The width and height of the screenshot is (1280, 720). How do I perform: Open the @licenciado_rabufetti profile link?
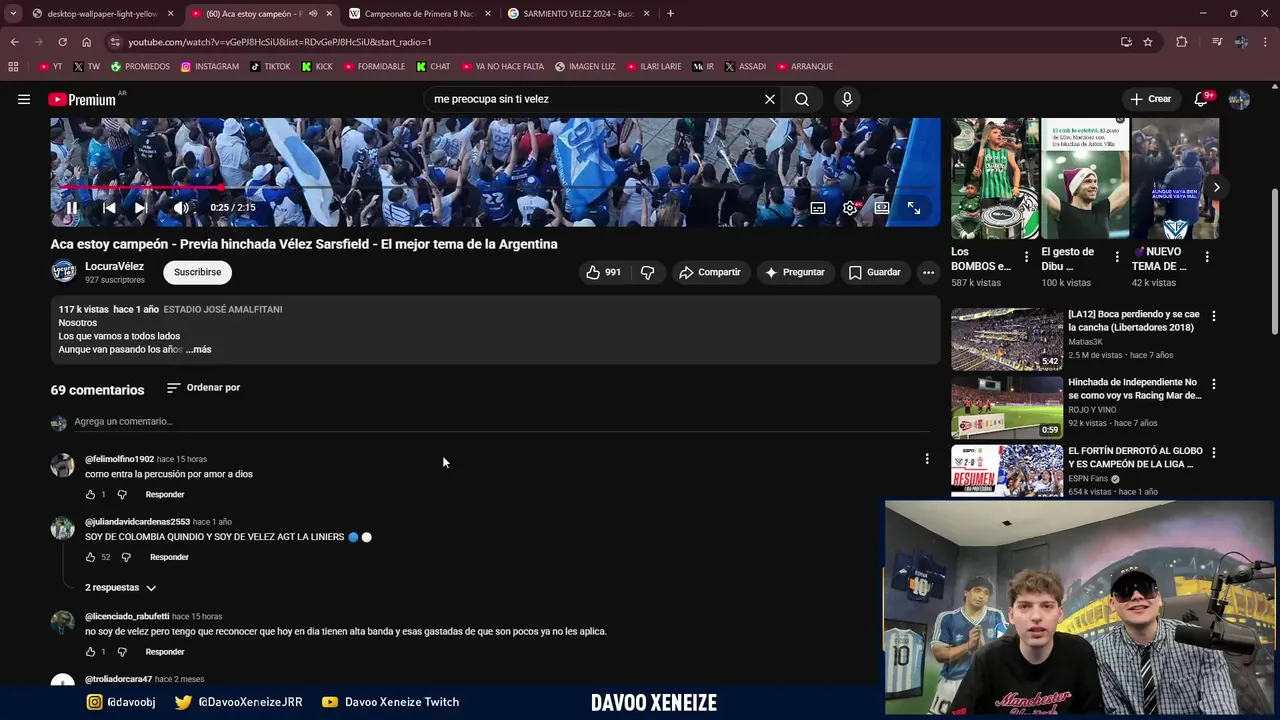(127, 617)
